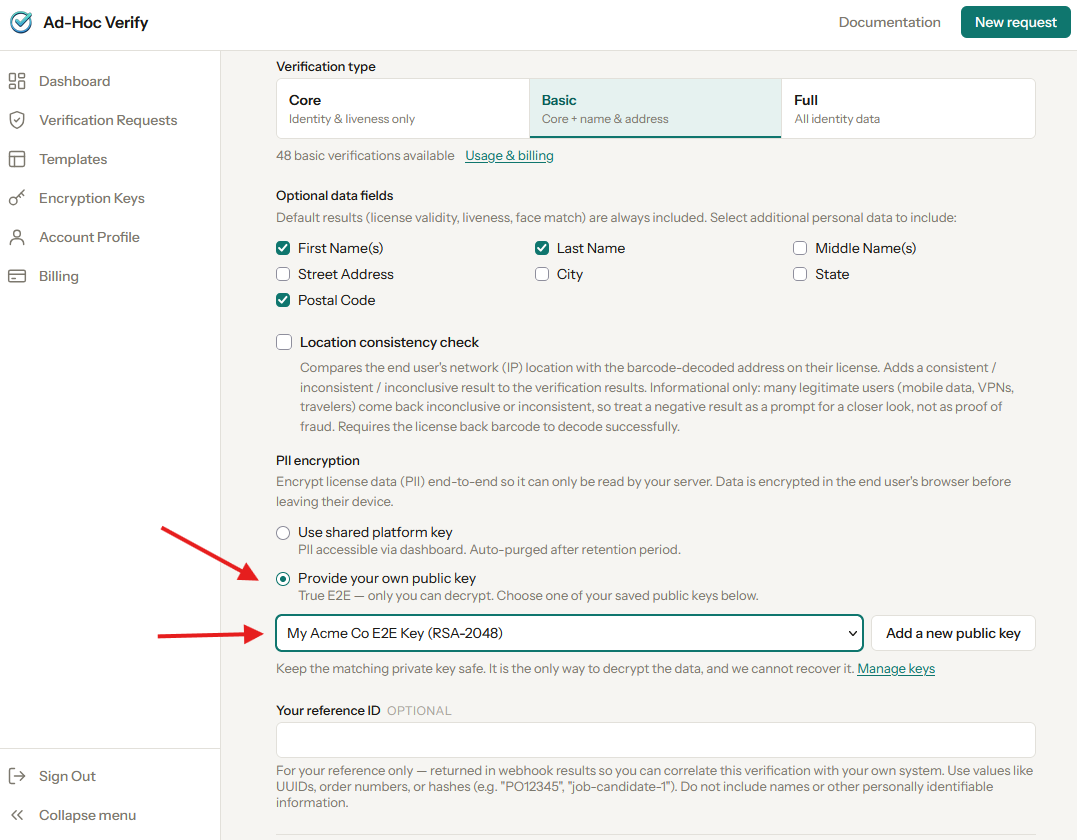Uncheck the Last Name checkbox
Screen dimensions: 1077x840
(x=542, y=248)
